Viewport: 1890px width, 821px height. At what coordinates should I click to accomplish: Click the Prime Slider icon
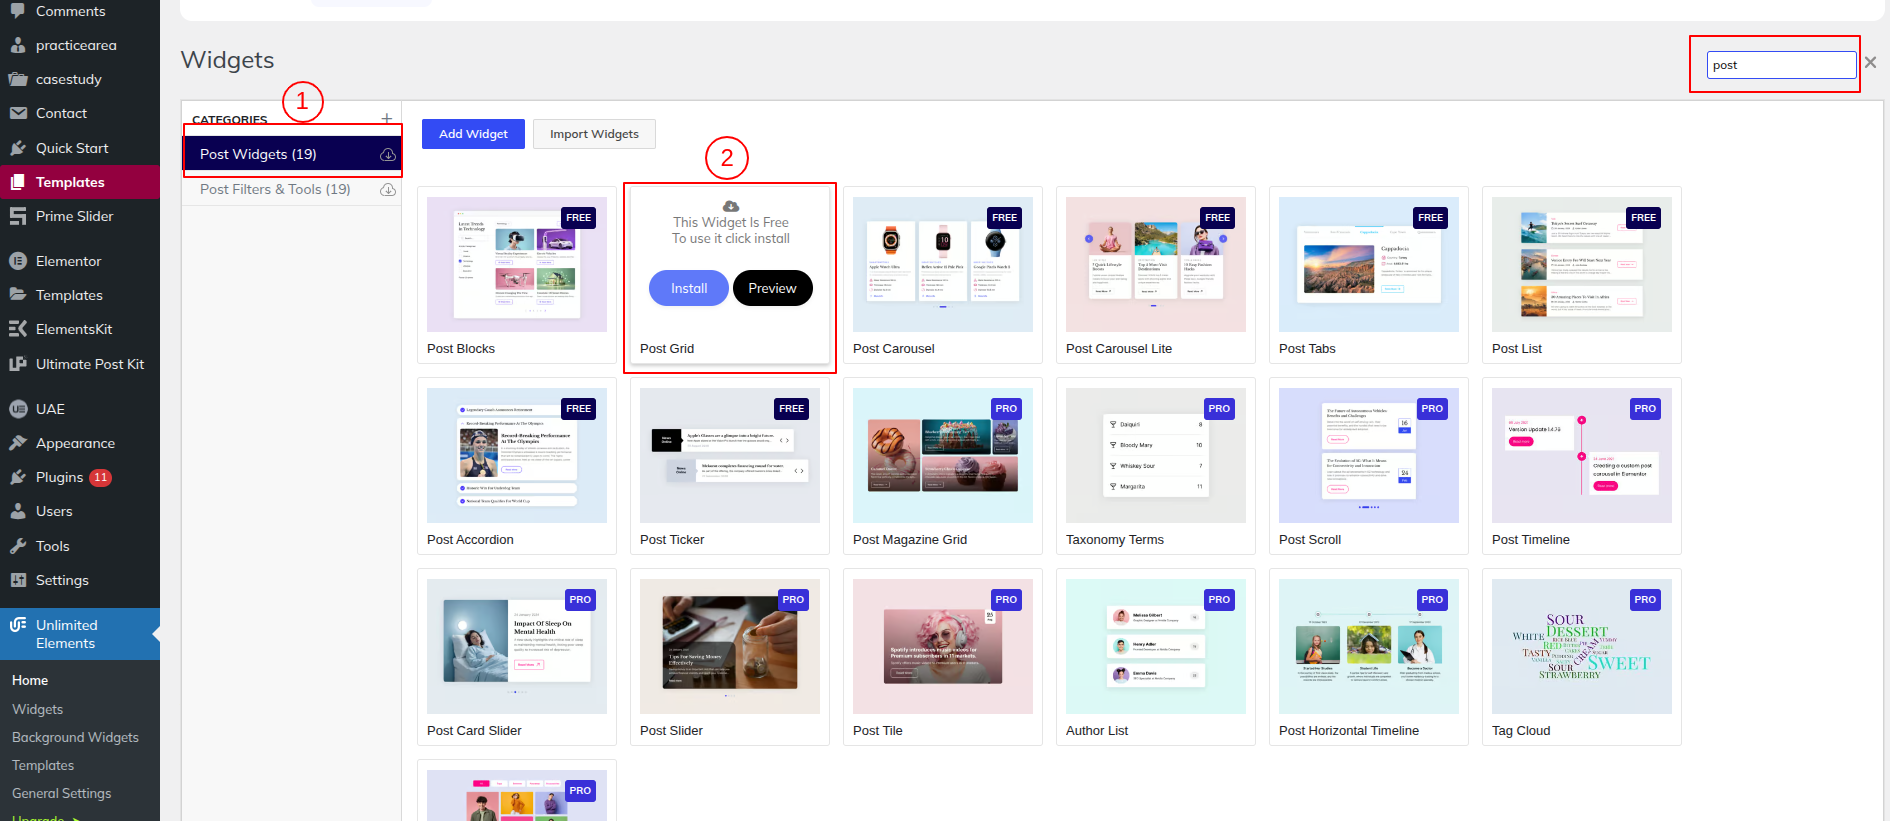click(18, 216)
